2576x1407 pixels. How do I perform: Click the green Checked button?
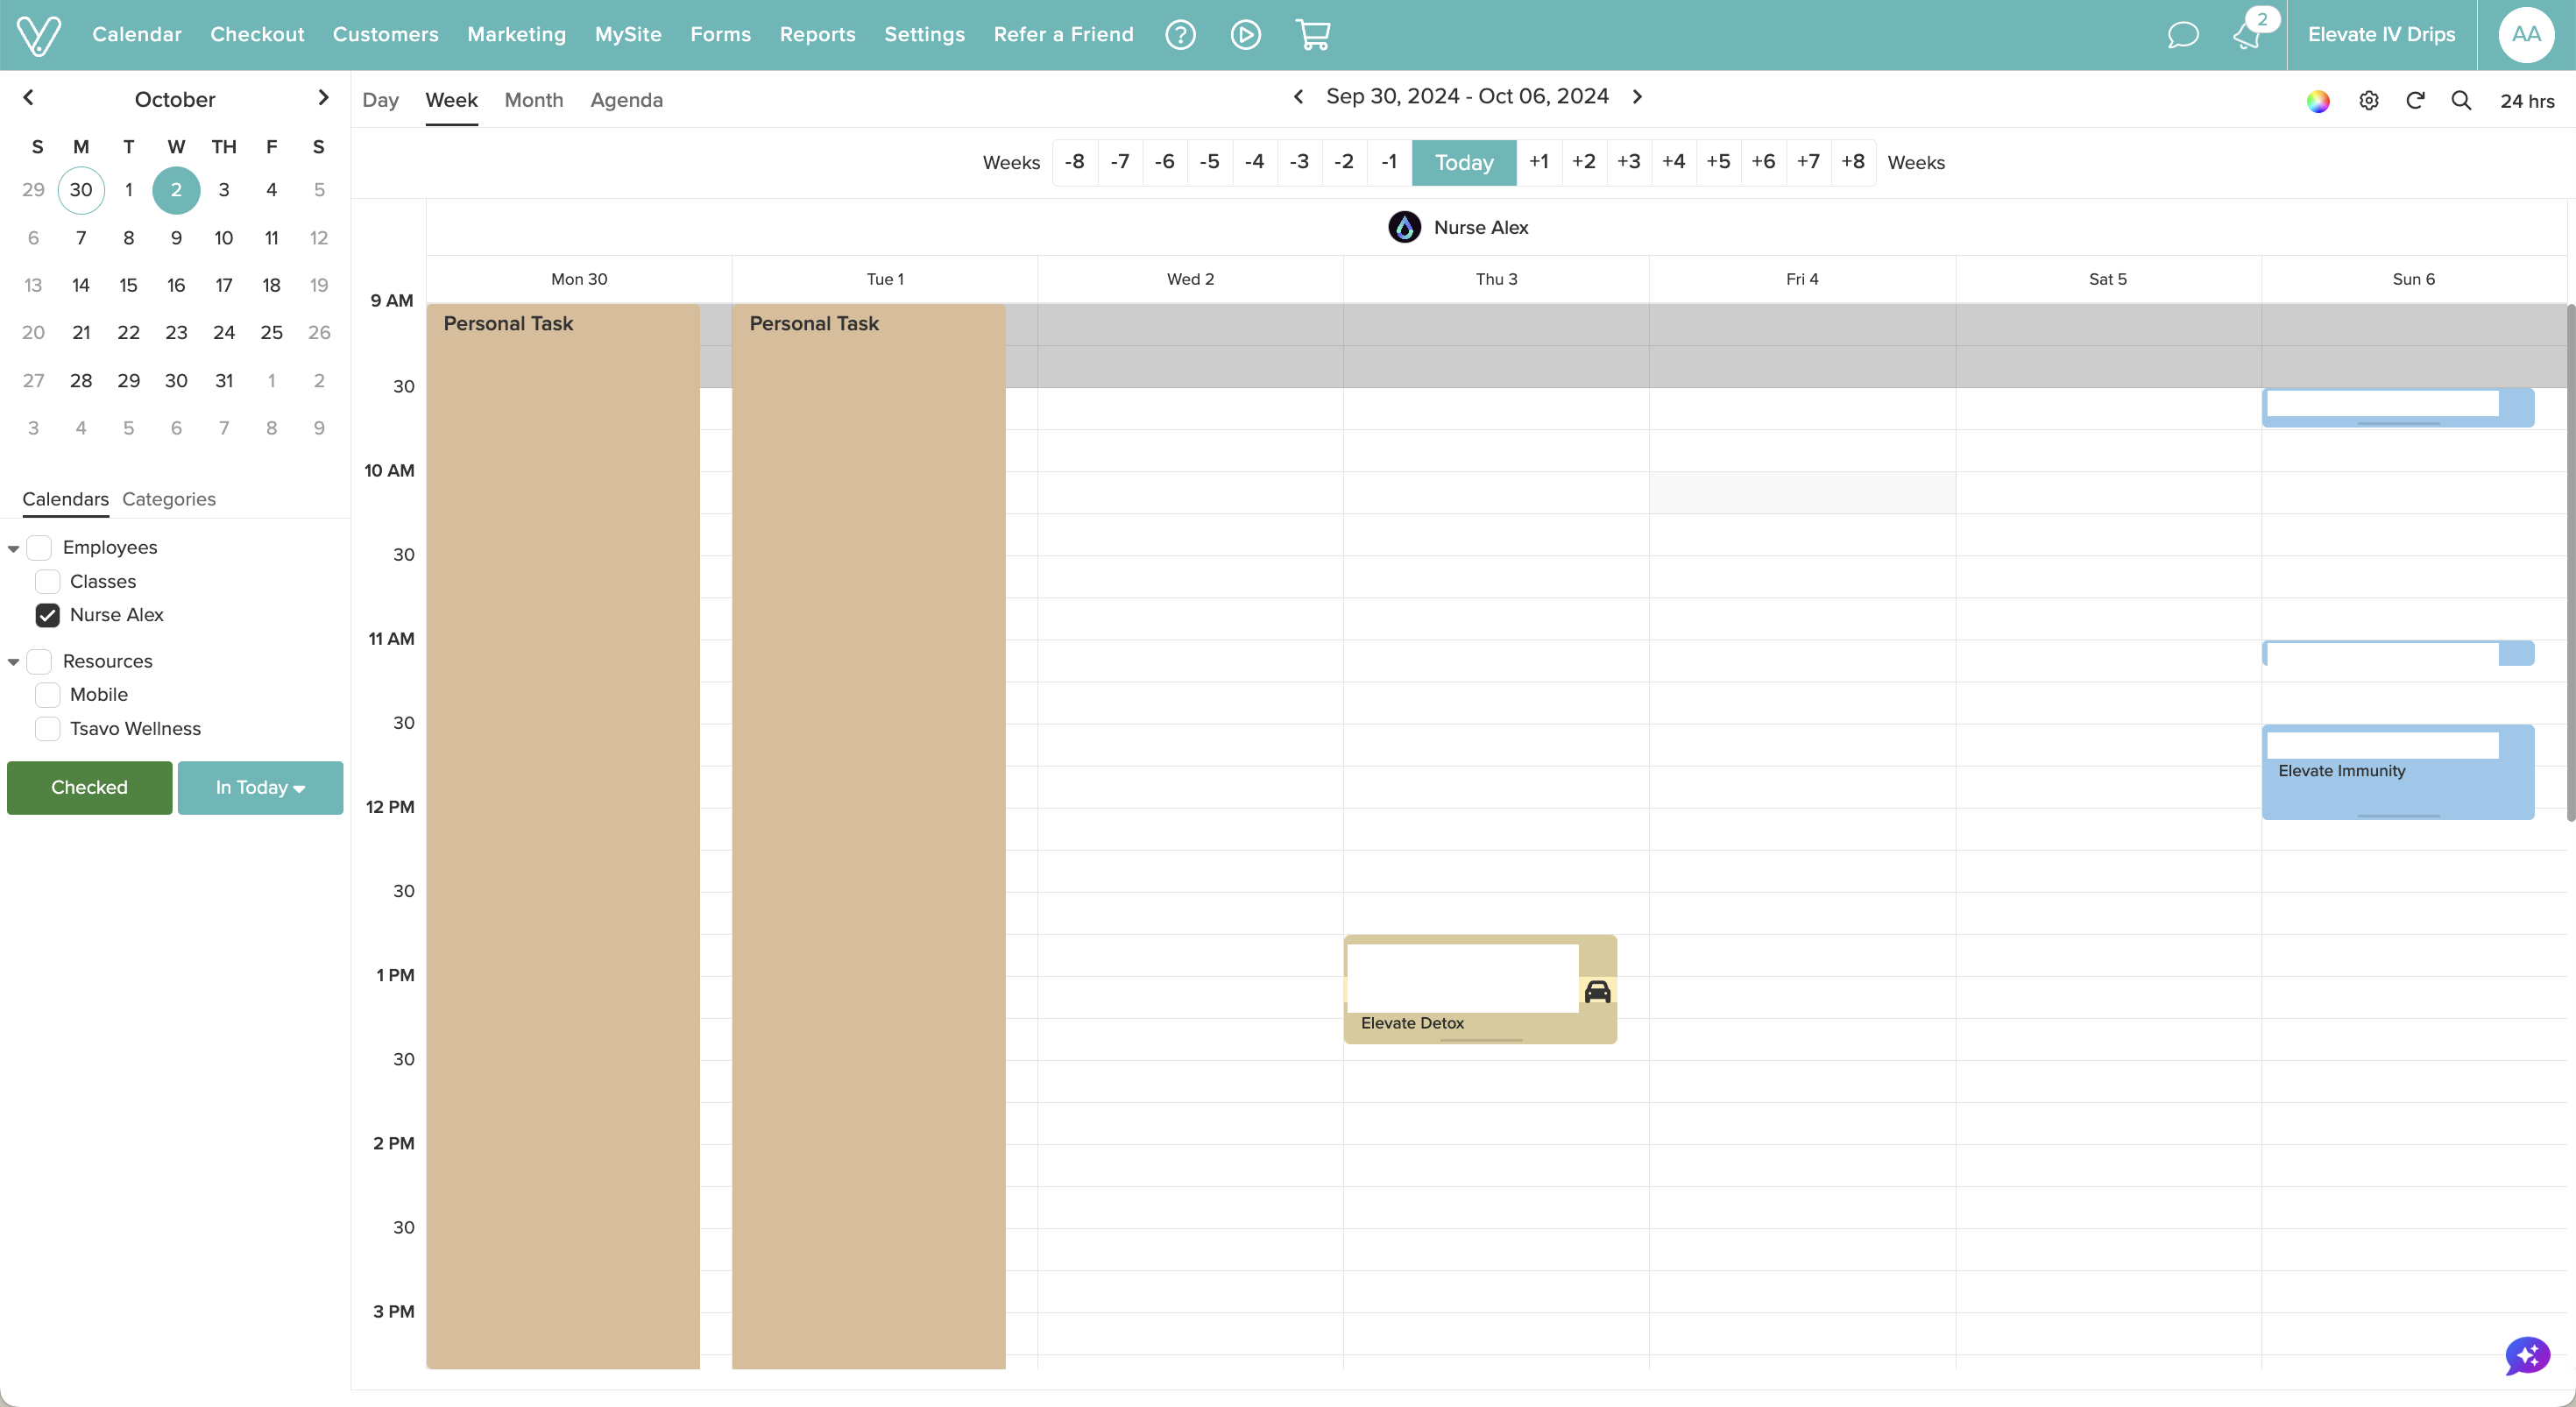coord(89,788)
